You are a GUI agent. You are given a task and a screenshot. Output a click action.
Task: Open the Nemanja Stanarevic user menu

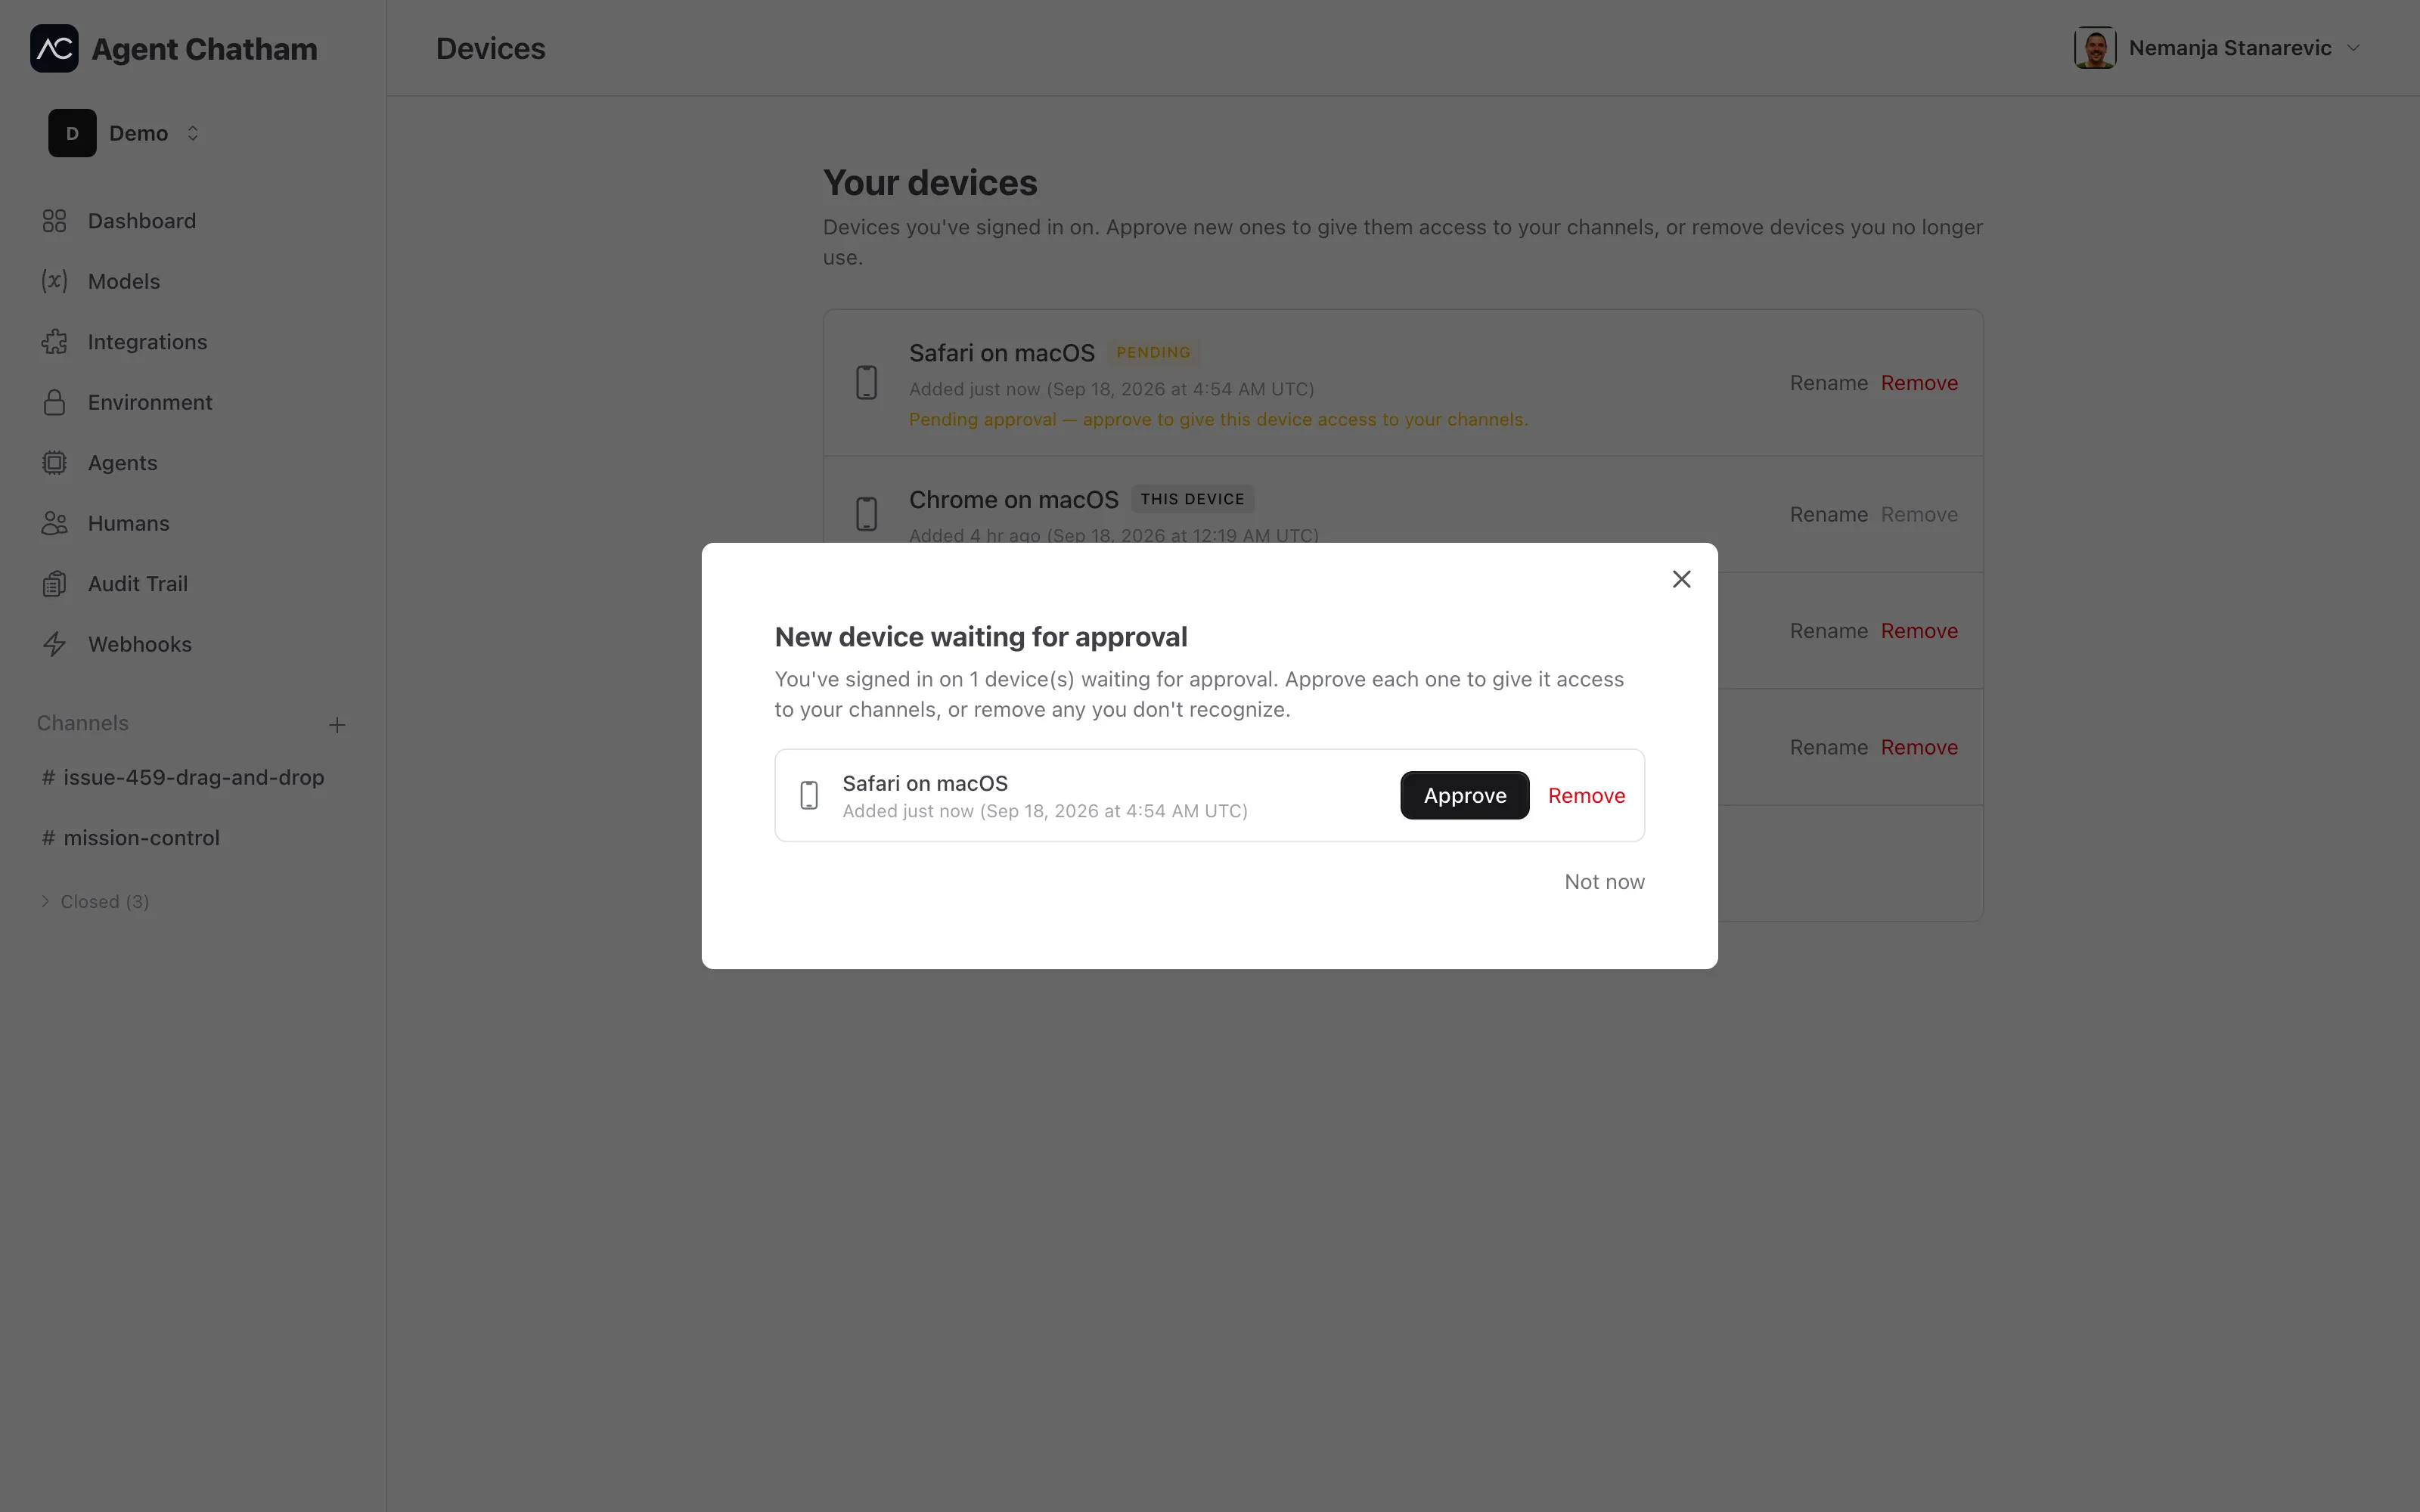coord(2217,48)
